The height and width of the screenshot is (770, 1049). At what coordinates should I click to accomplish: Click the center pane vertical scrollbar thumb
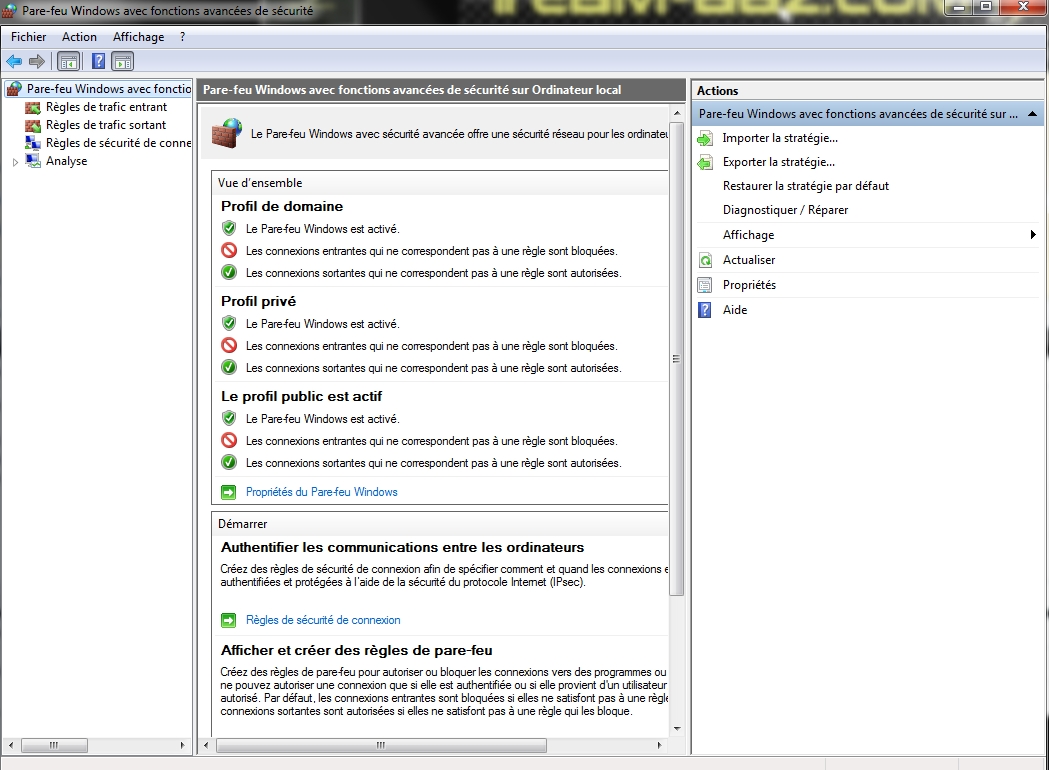click(677, 358)
